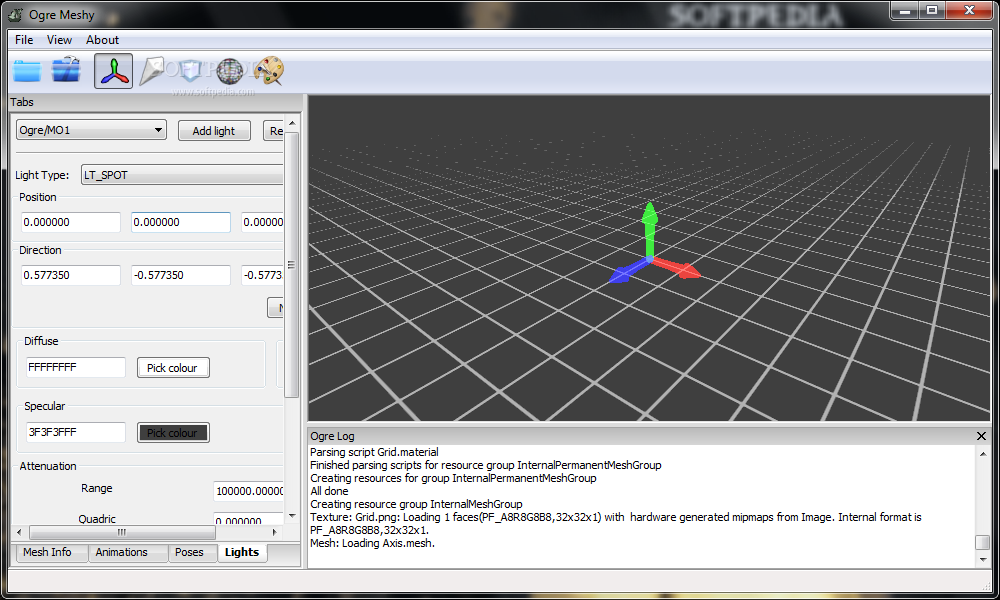Viewport: 1000px width, 600px height.
Task: Click the partially visible Re button
Action: click(274, 131)
